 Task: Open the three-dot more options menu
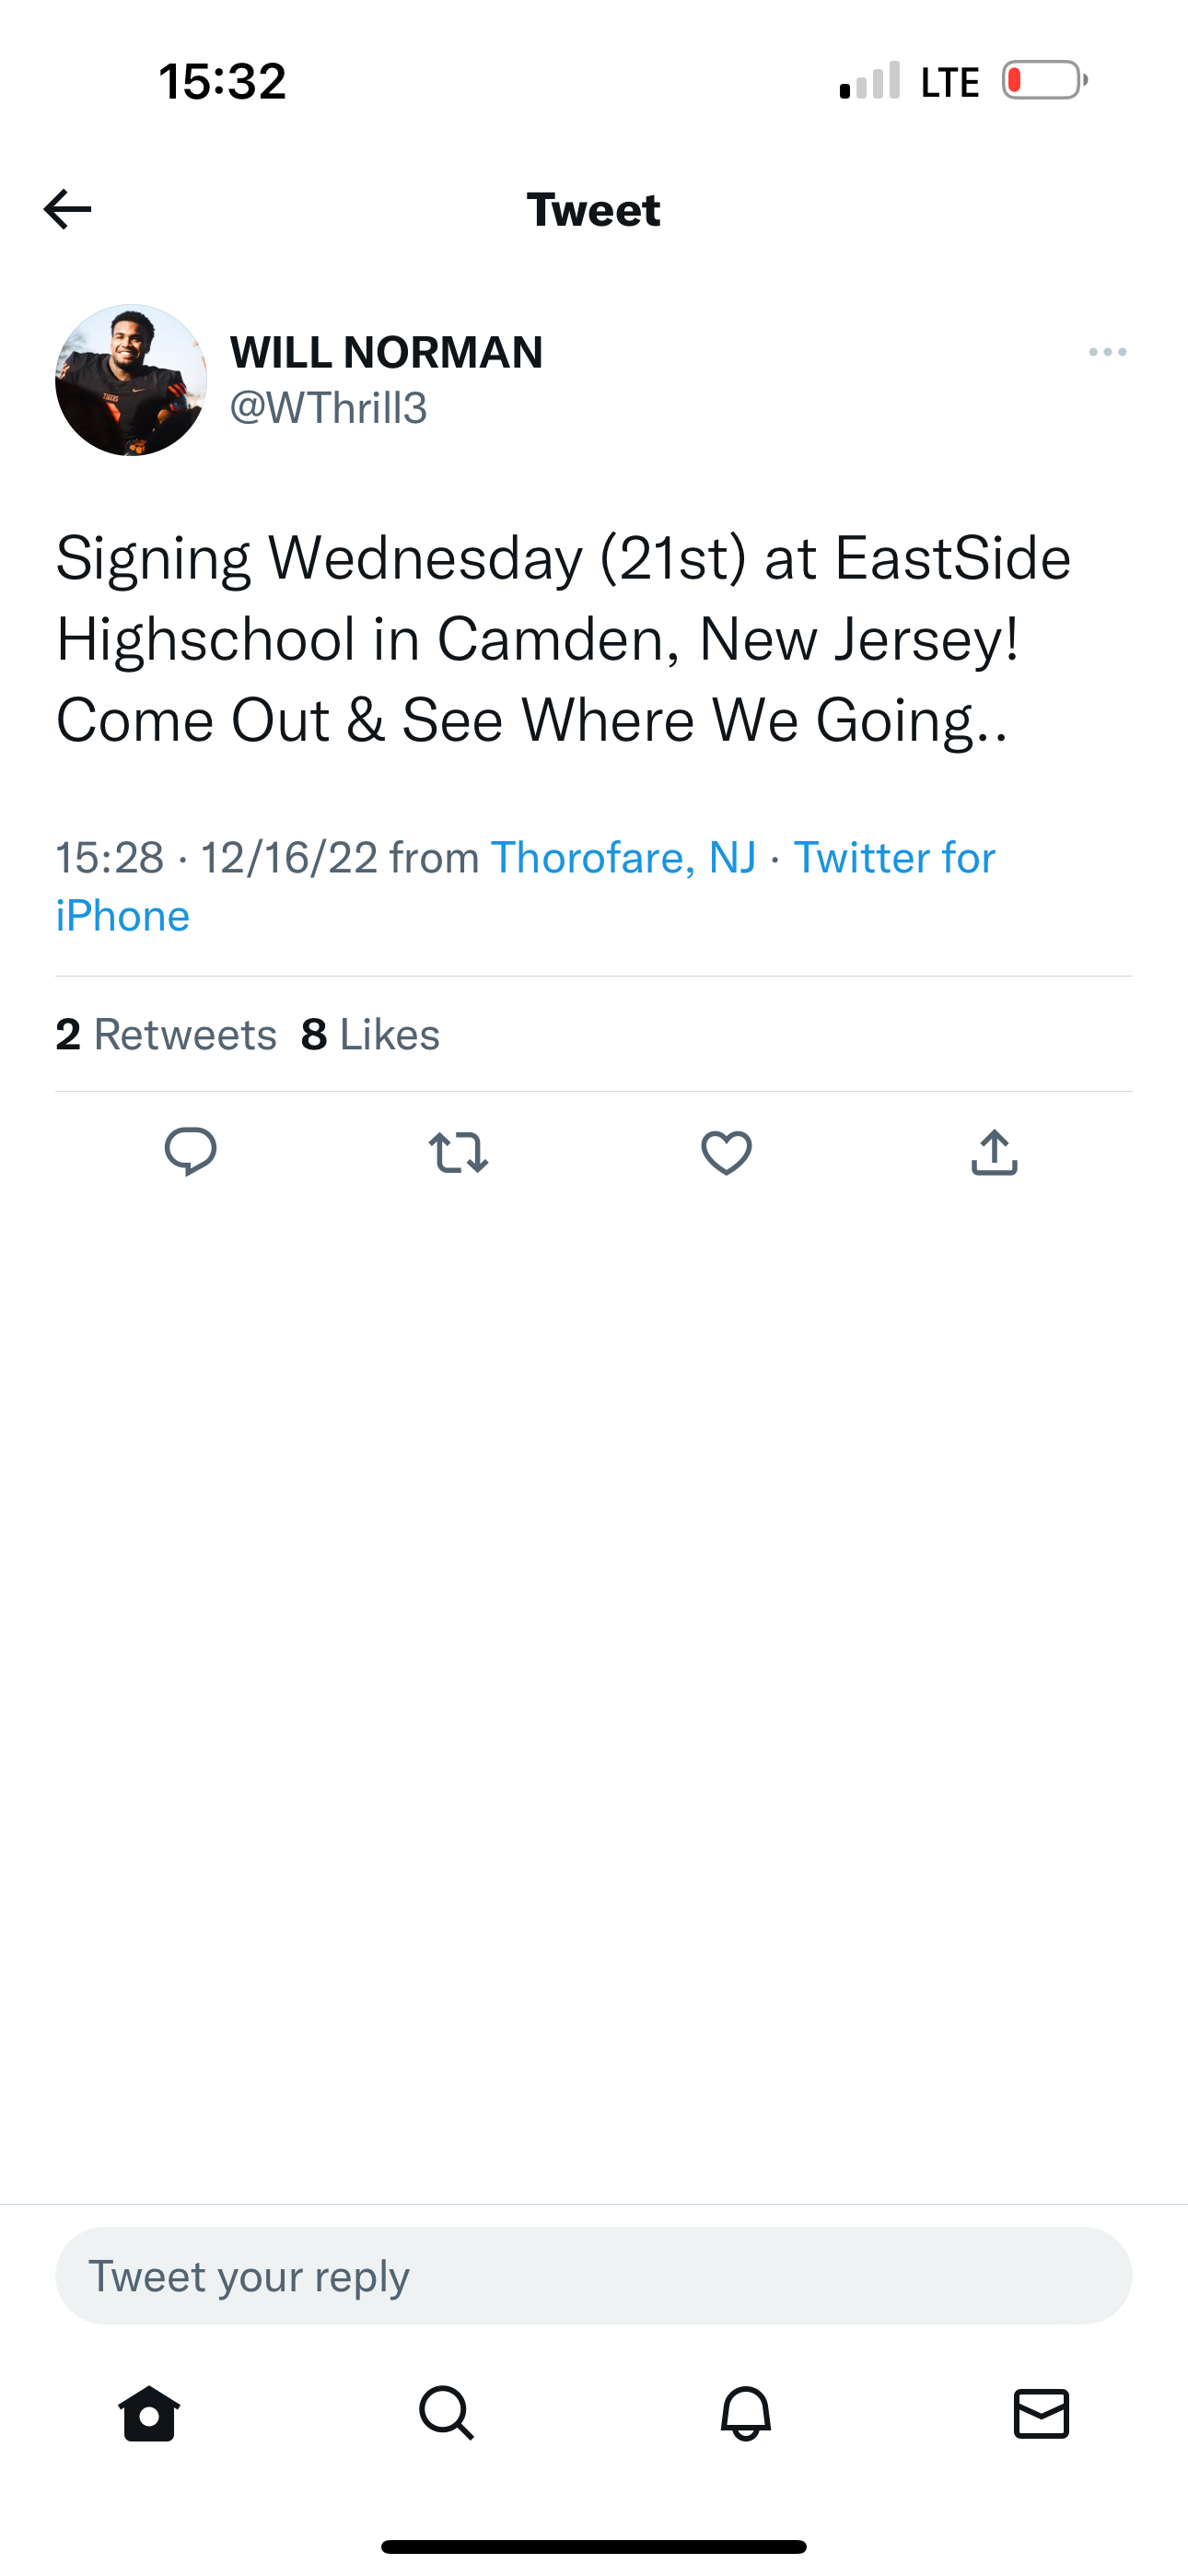click(1107, 352)
